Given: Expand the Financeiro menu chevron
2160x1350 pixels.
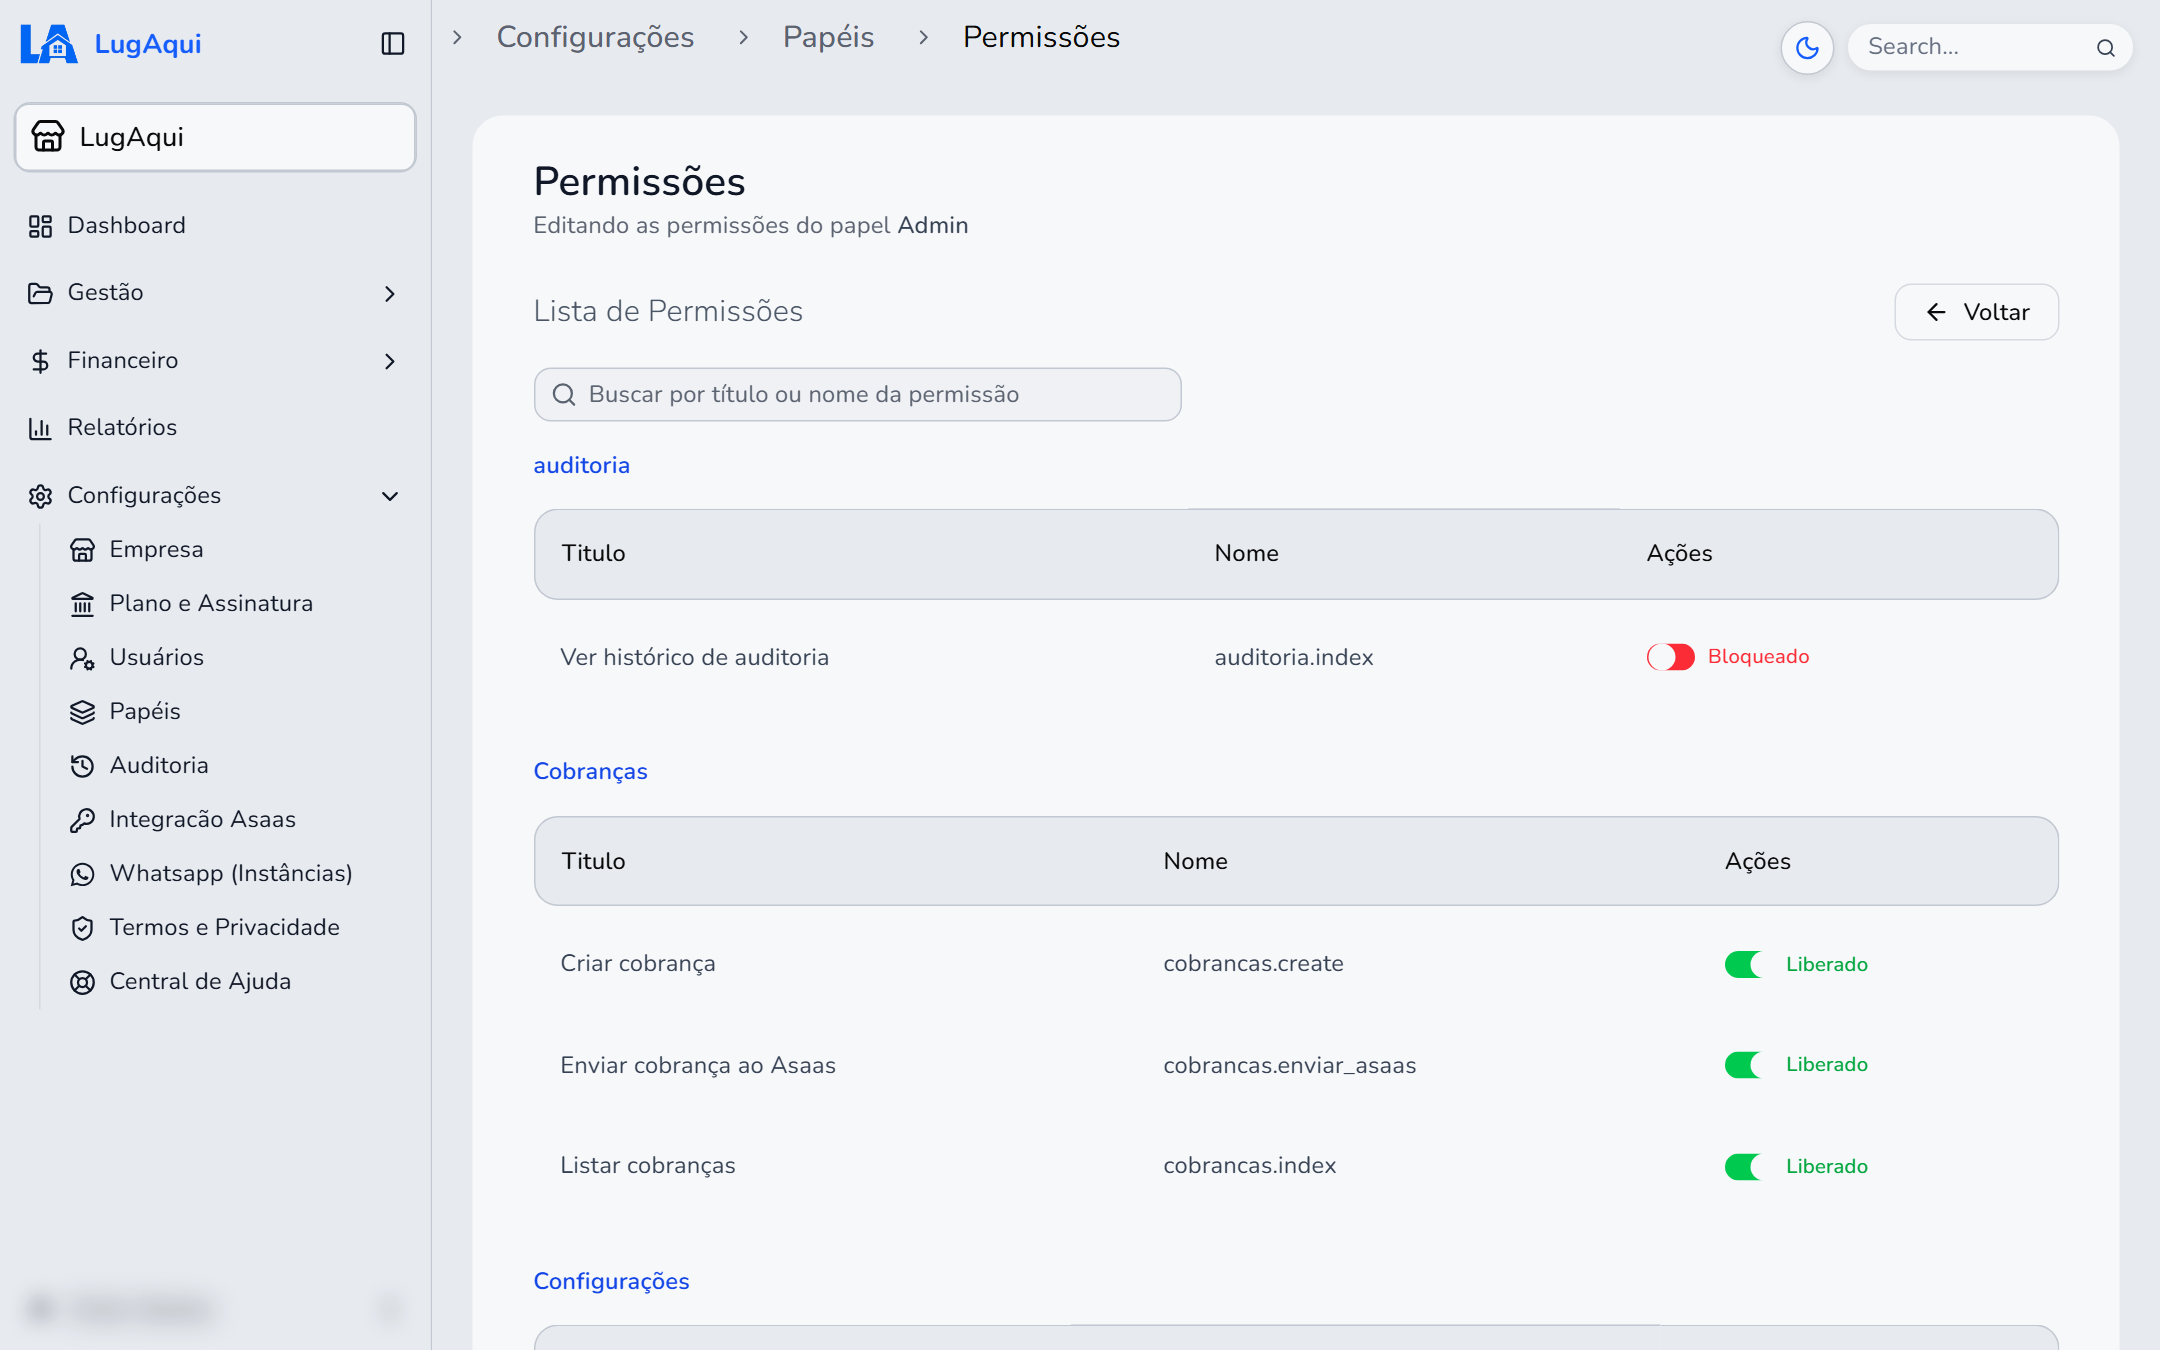Looking at the screenshot, I should tap(390, 361).
